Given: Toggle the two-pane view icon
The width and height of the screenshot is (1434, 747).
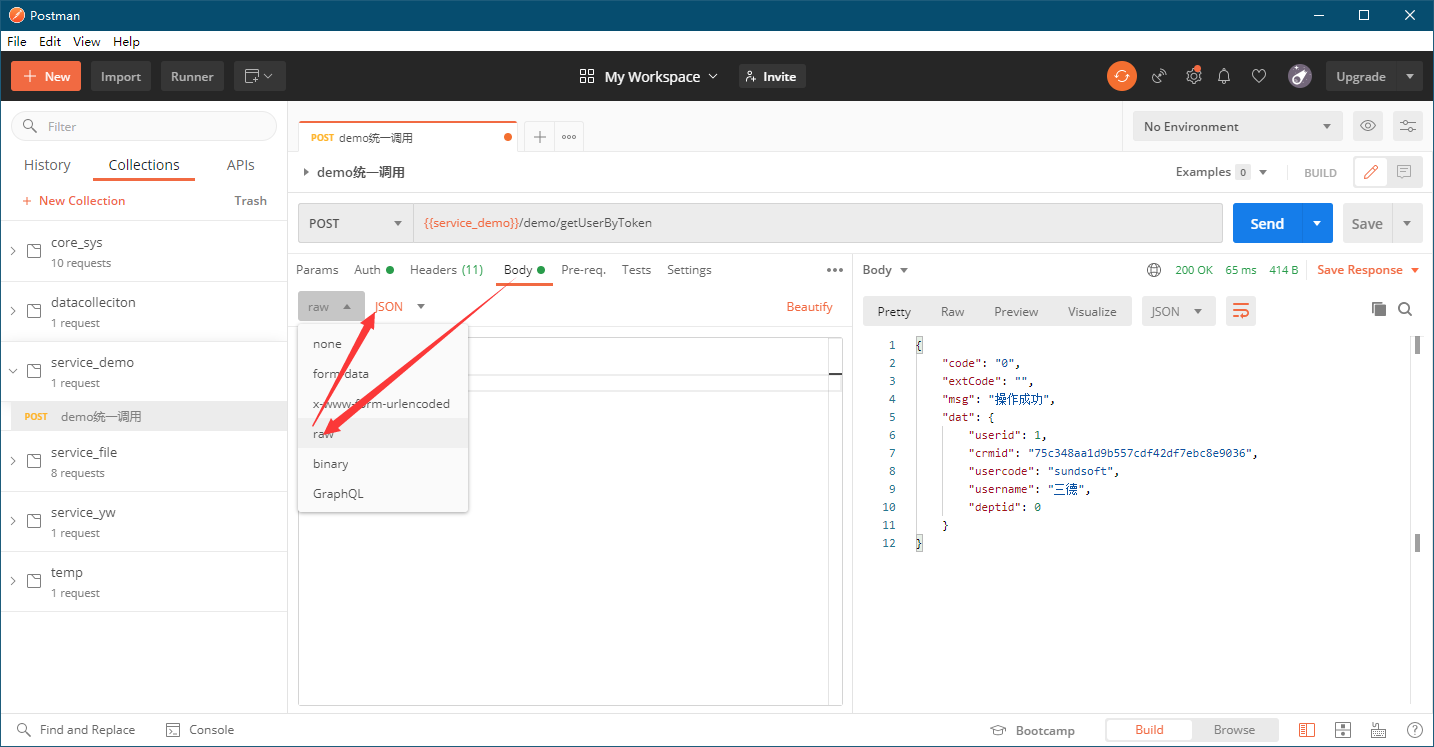Looking at the screenshot, I should [x=1307, y=730].
